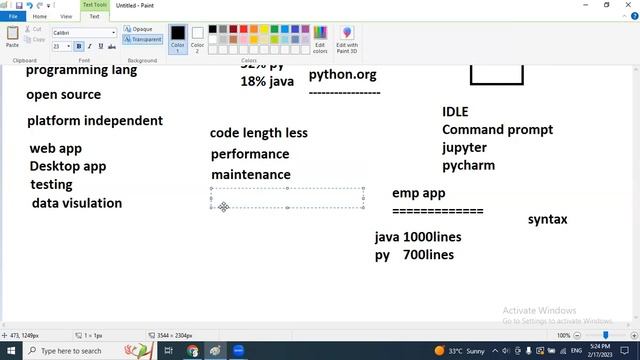Pick the orange color swatch
Screen dimensions: 640x360
254,29
